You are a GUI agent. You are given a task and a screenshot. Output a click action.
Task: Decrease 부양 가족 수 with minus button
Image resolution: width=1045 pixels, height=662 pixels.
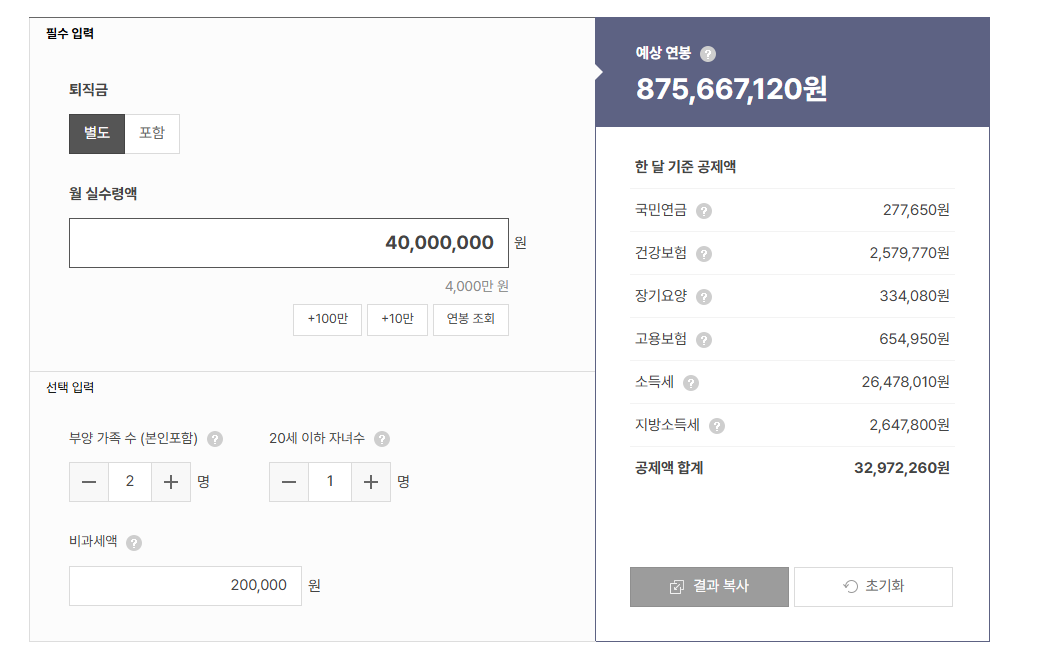tap(89, 482)
